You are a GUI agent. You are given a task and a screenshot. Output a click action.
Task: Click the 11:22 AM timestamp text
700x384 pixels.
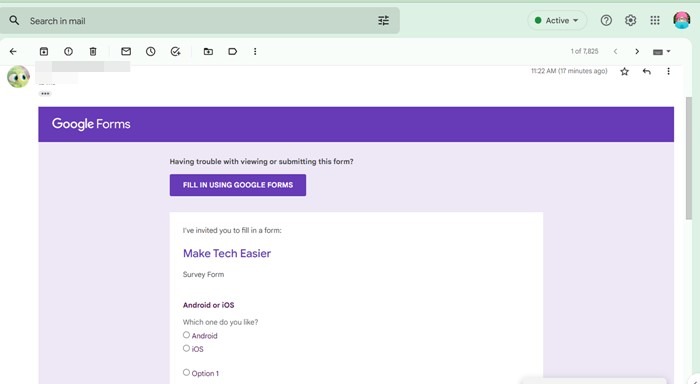pos(569,71)
